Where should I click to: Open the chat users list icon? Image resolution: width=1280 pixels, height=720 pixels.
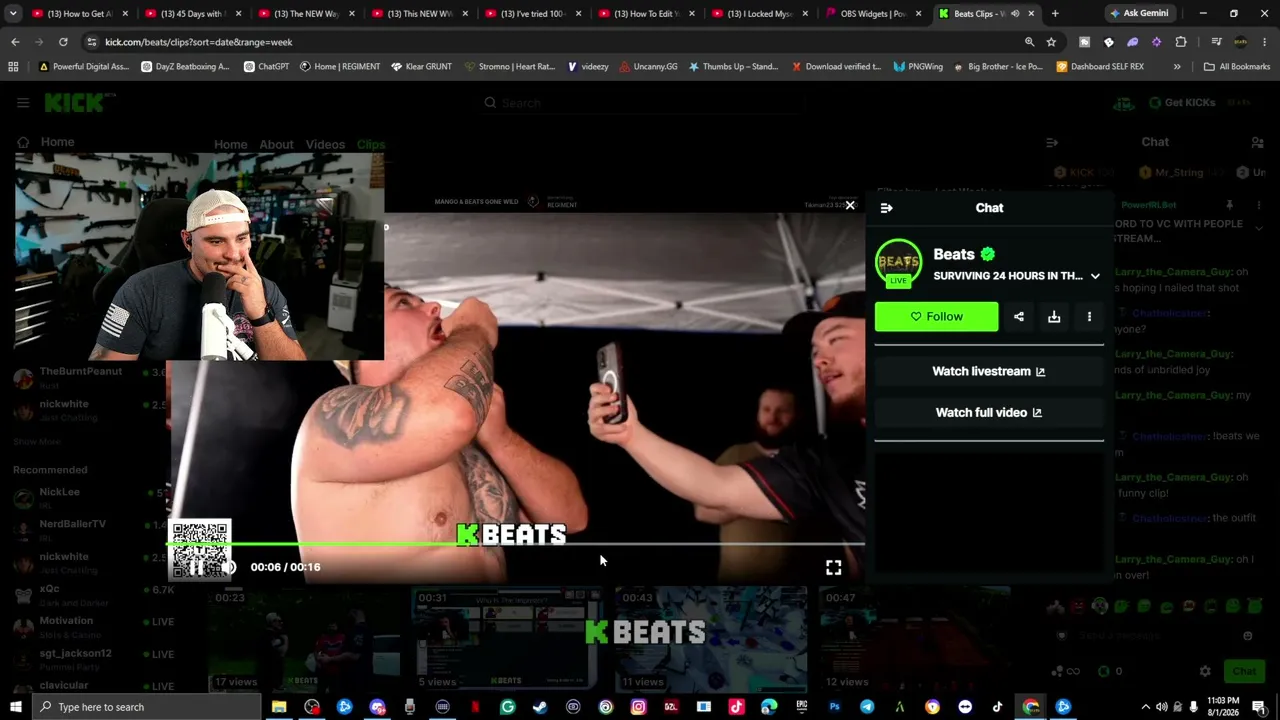click(x=1257, y=143)
